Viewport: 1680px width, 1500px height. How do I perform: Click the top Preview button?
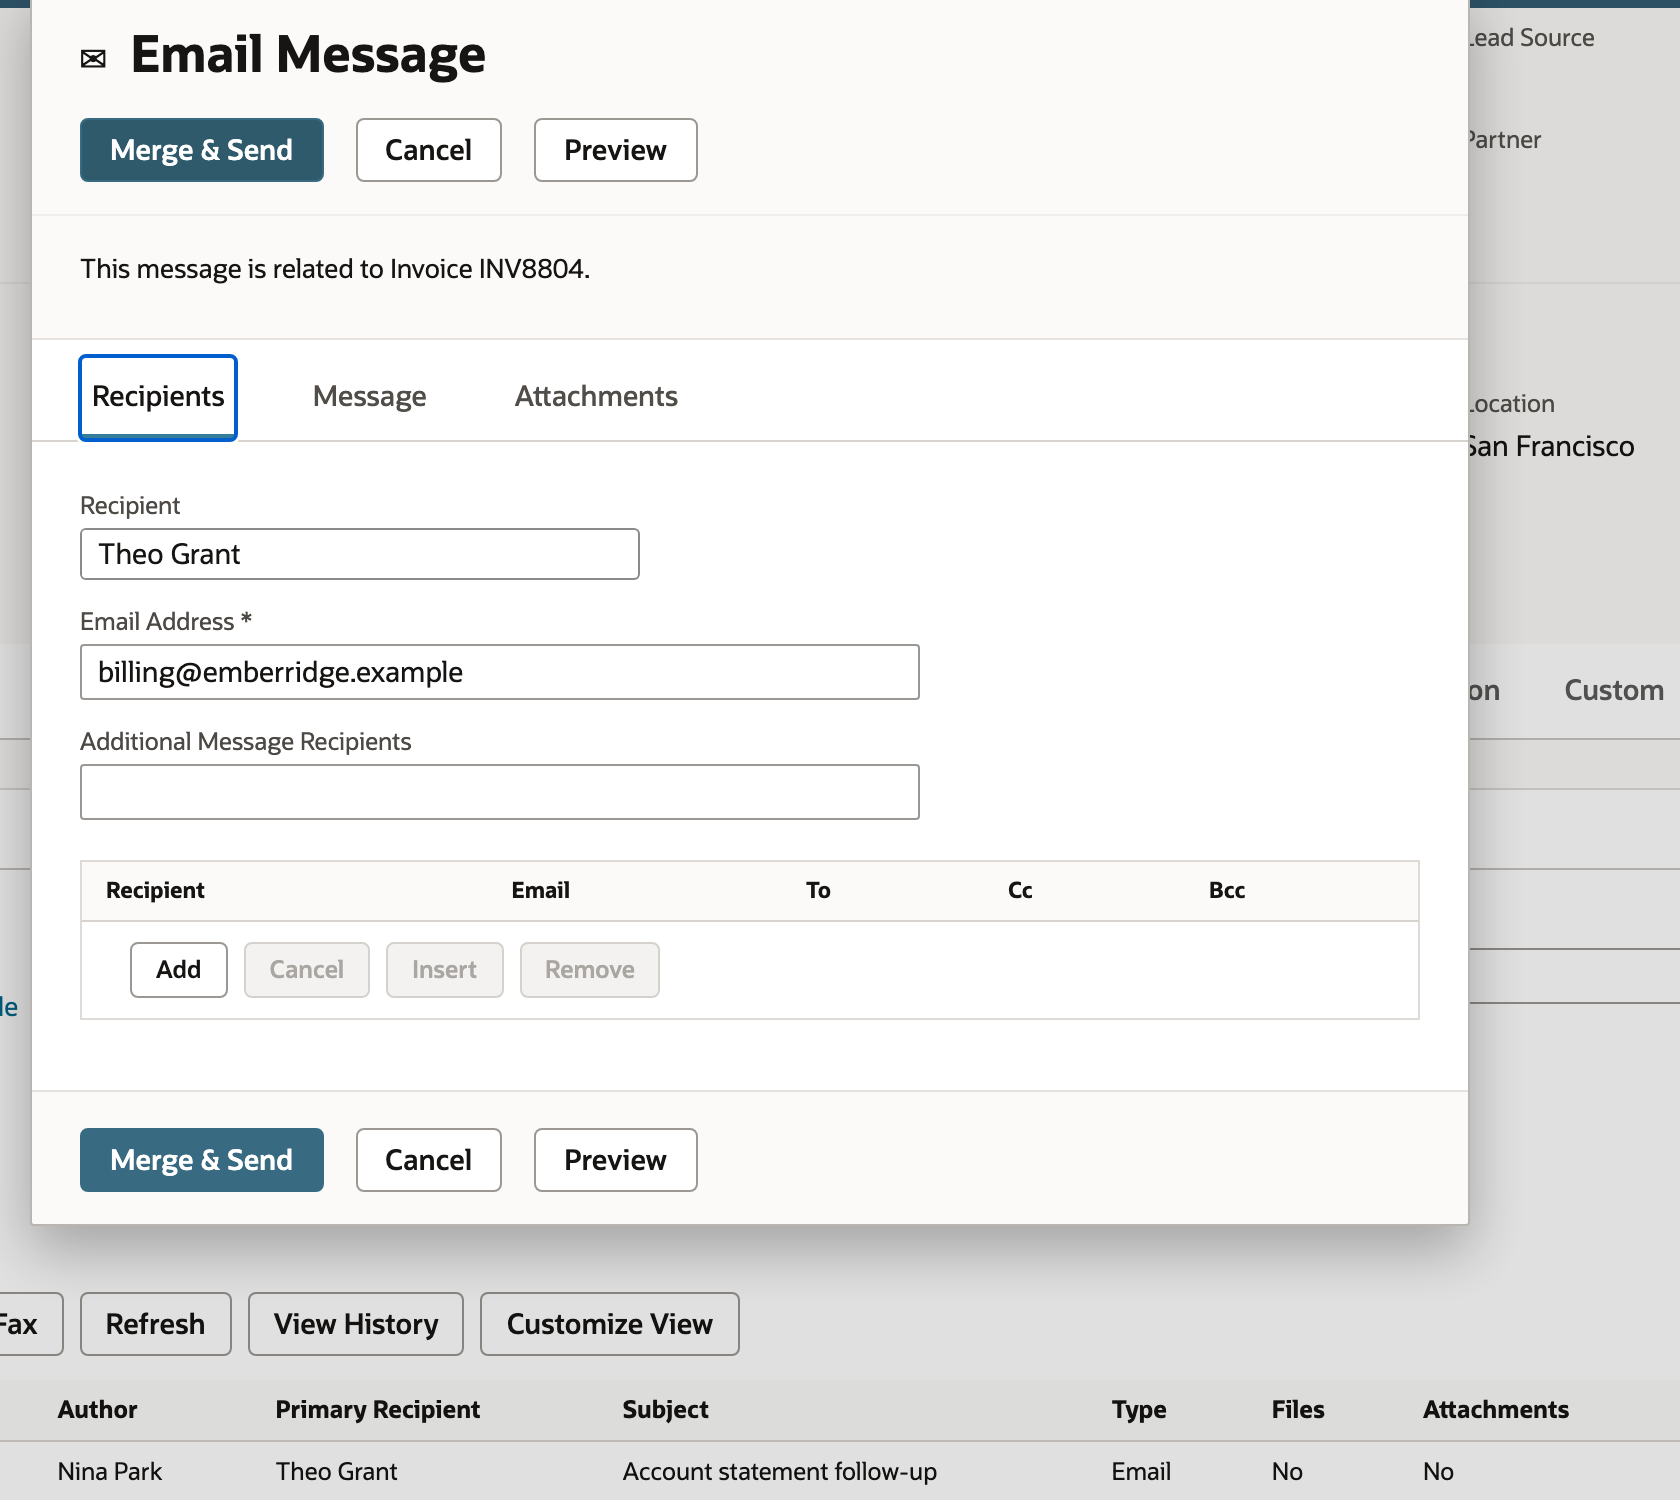point(616,150)
